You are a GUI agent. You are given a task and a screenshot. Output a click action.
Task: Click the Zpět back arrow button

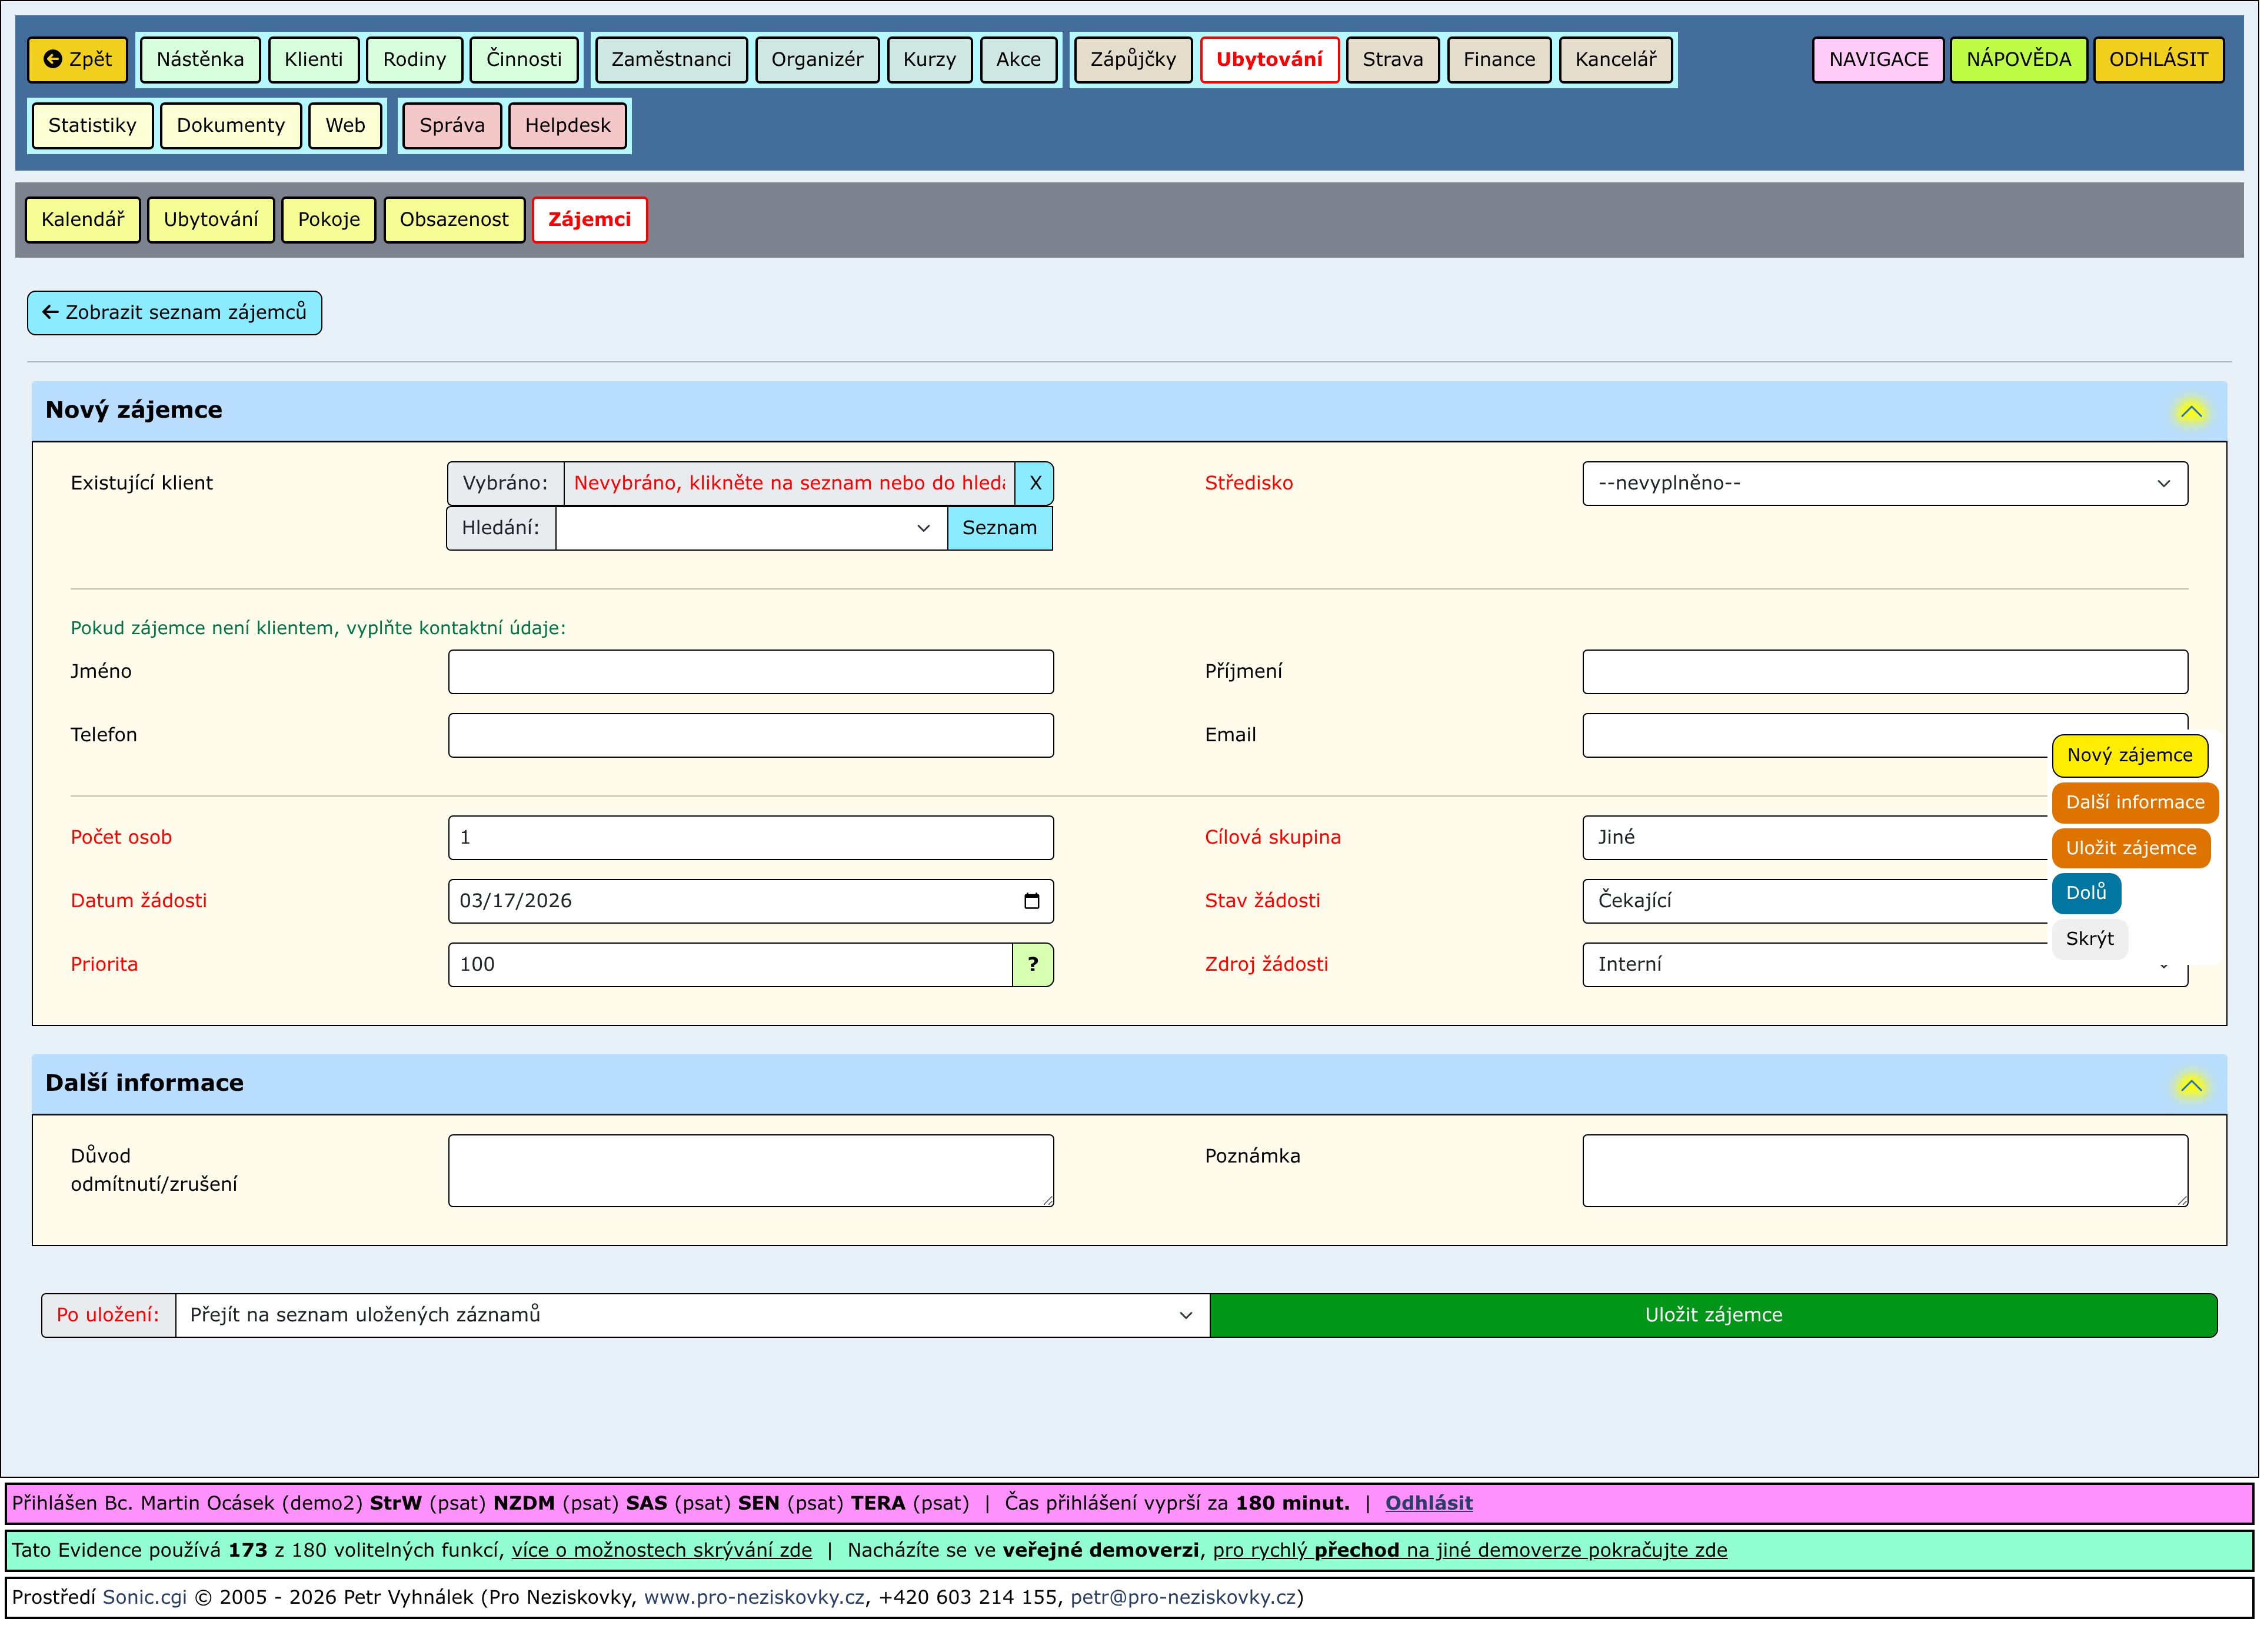pos(78,59)
